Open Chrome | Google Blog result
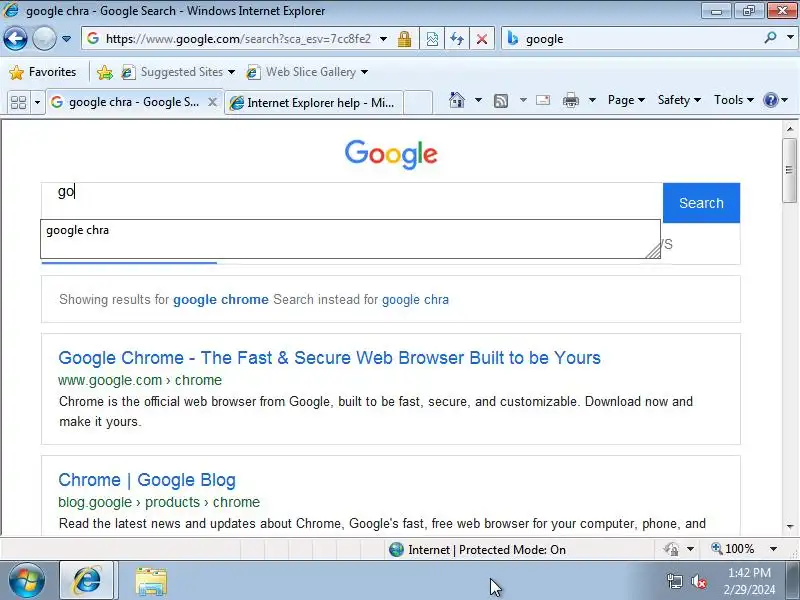This screenshot has height=600, width=800. (x=147, y=480)
